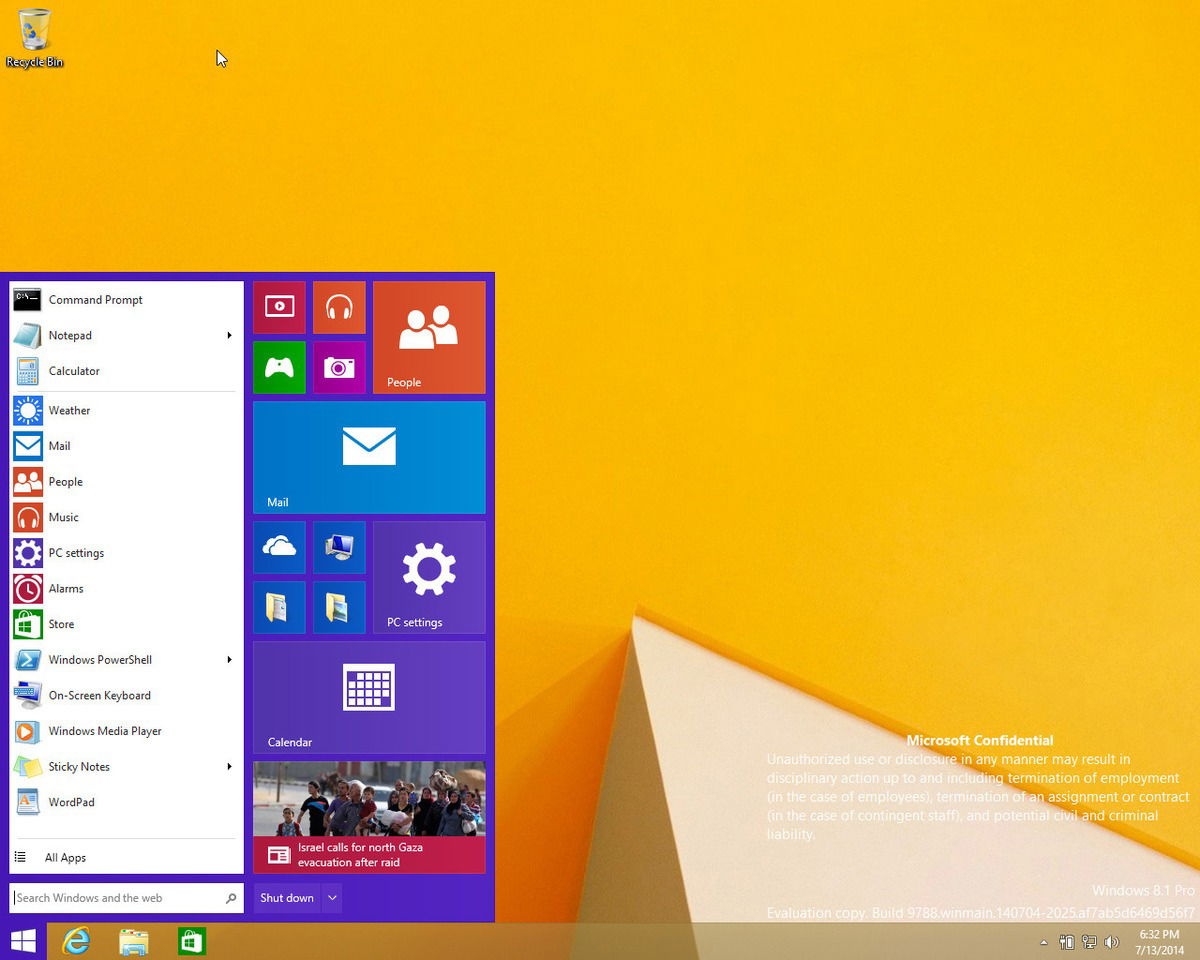Click the Start button on the taskbar
The width and height of the screenshot is (1200, 960).
point(22,941)
